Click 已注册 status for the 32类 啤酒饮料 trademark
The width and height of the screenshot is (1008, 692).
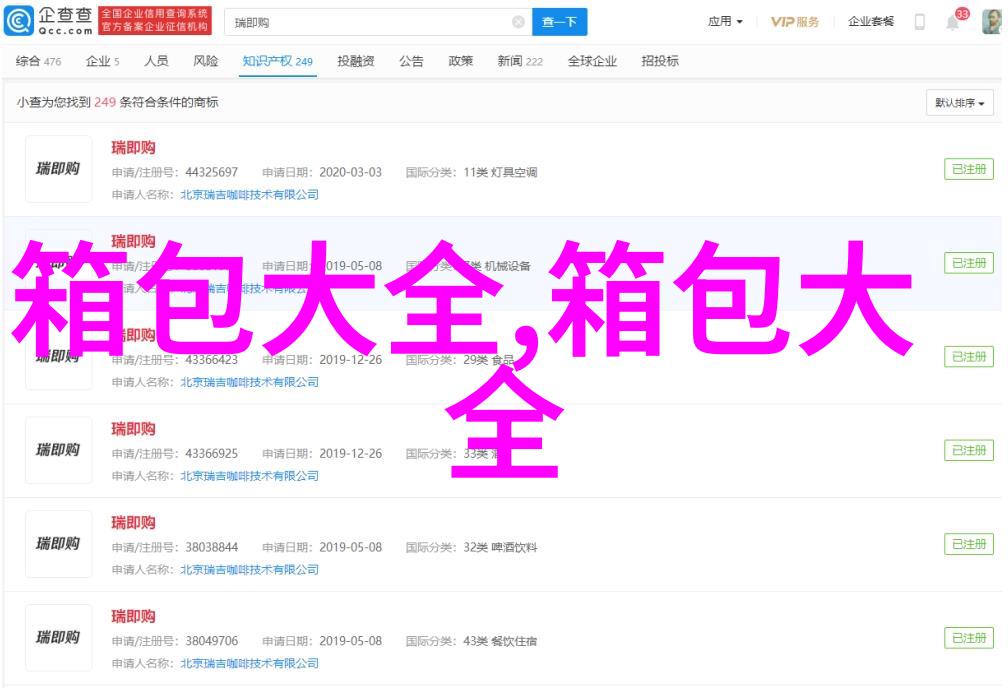969,544
